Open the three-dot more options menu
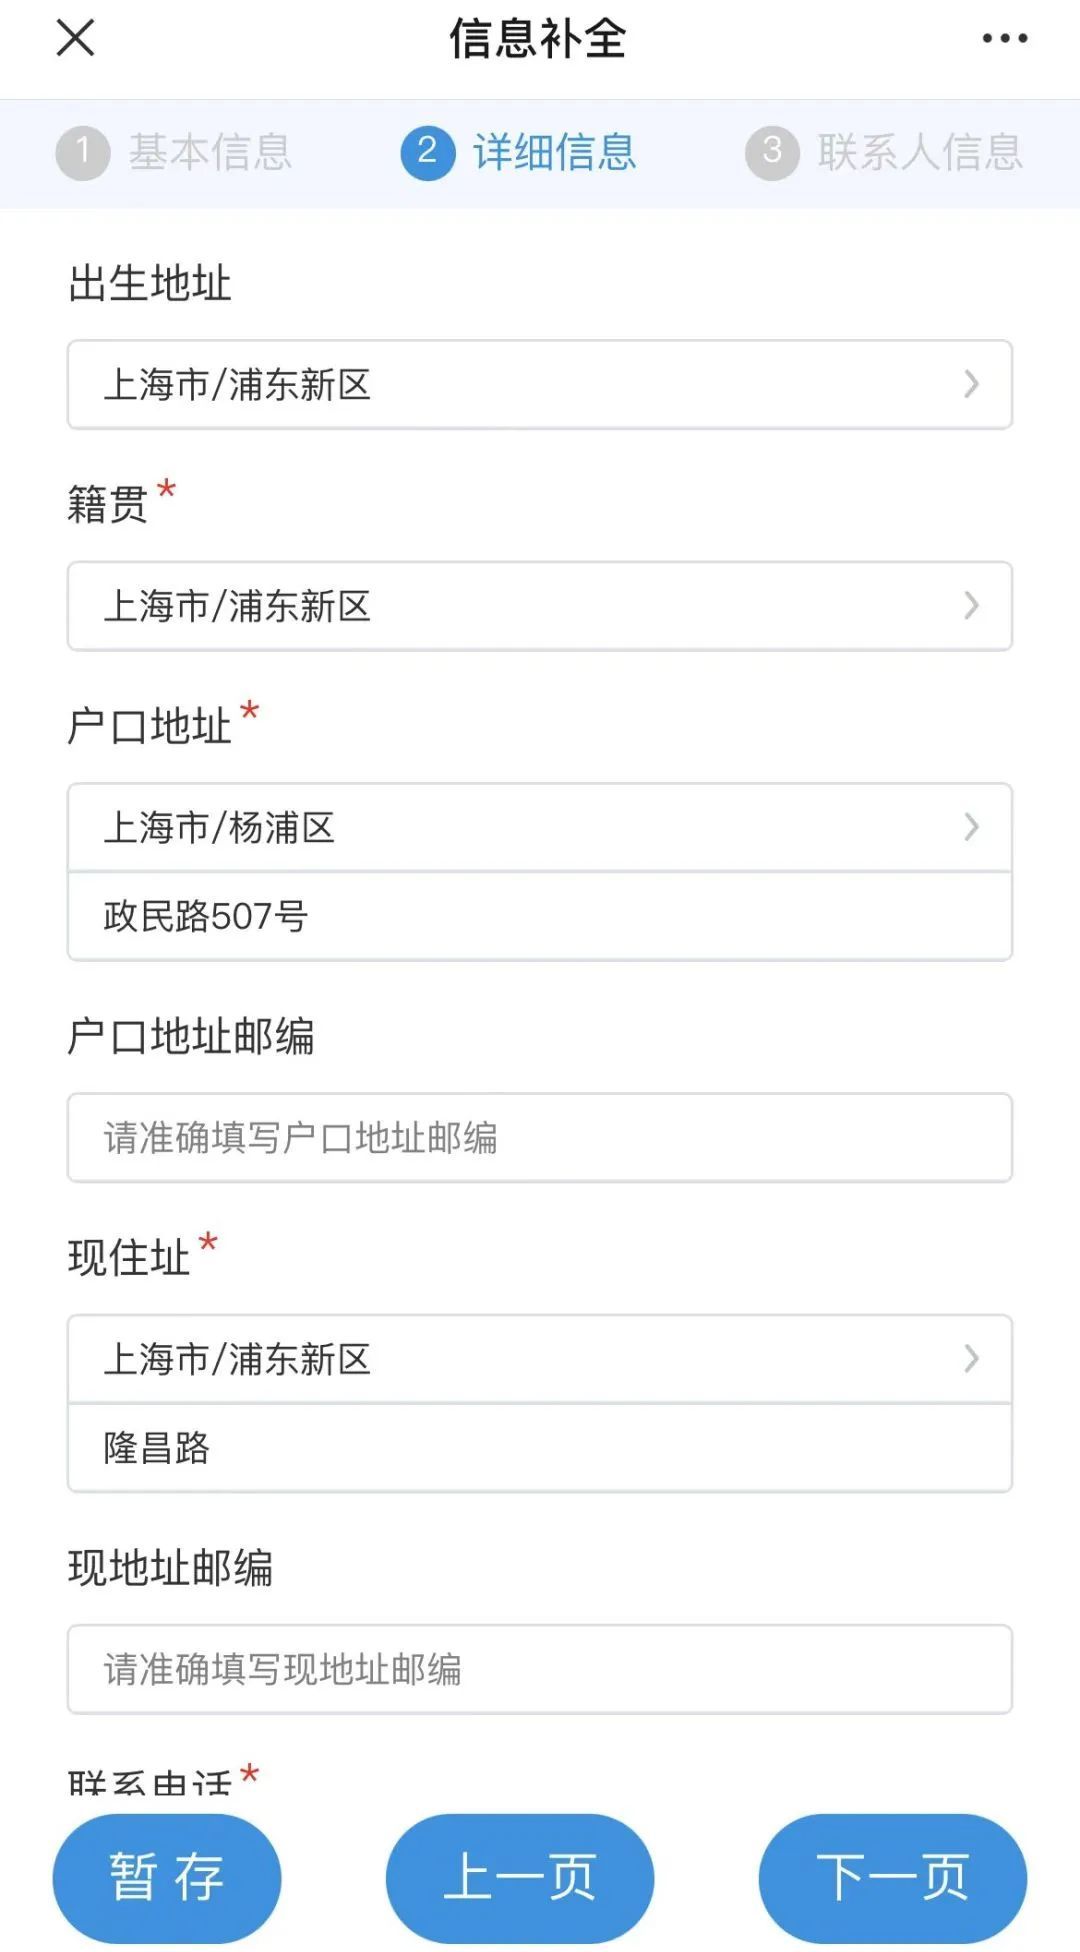The image size is (1080, 1952). click(x=1004, y=39)
